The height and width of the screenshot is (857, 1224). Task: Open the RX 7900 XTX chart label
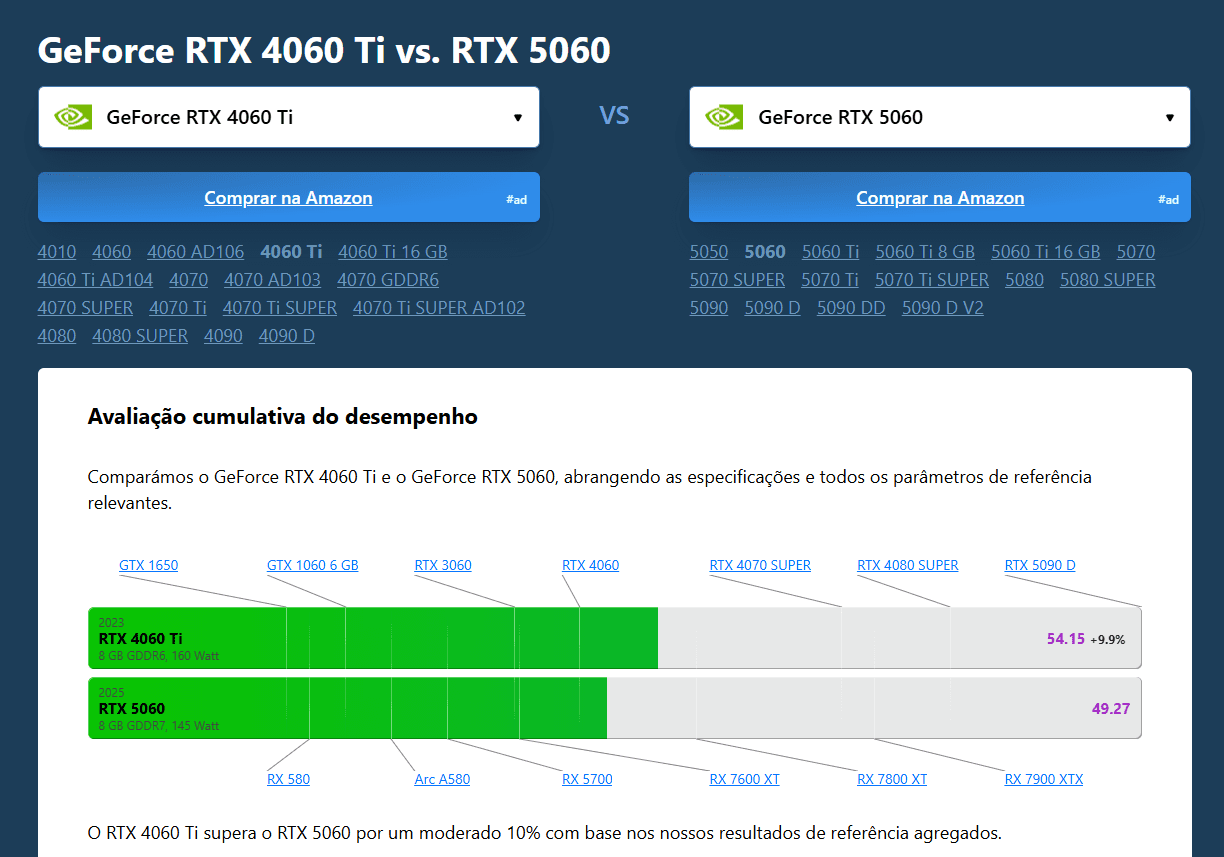pos(1043,778)
